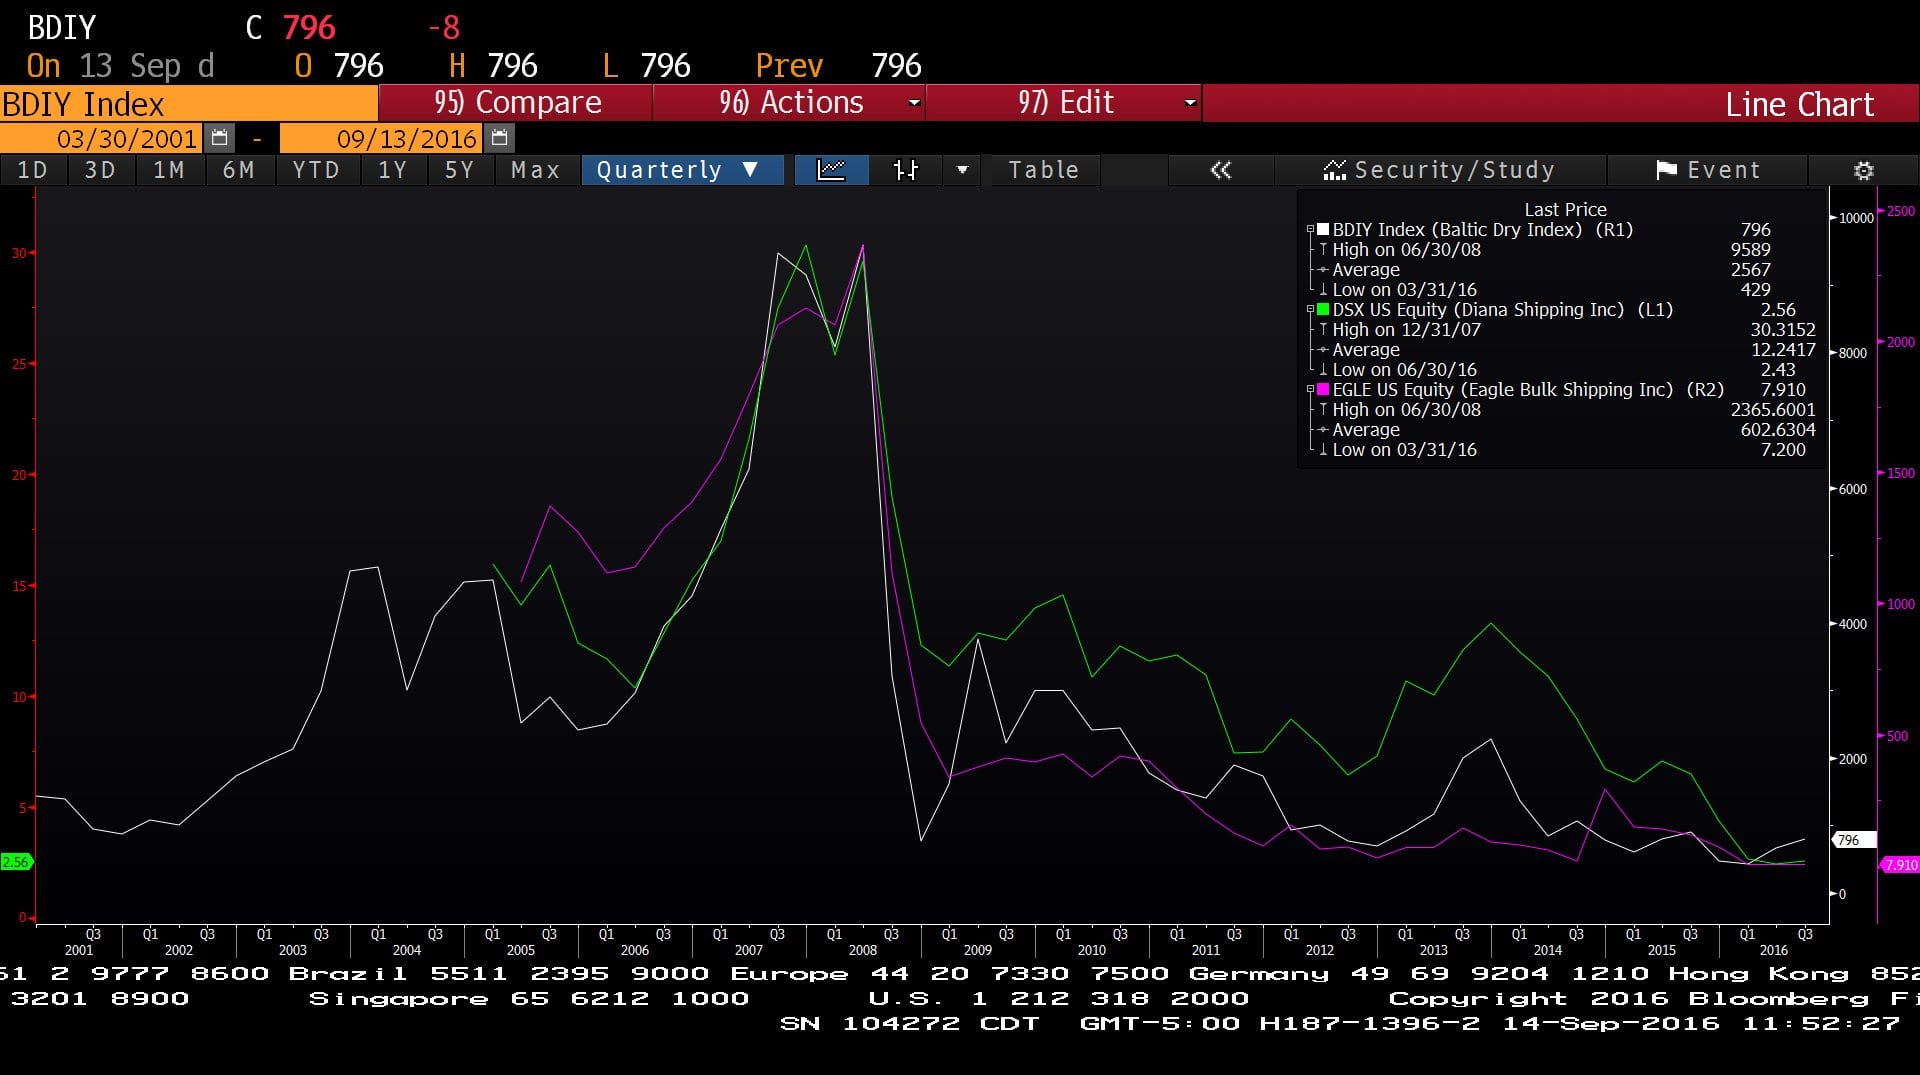Collapse the EGLE US Equity legend group
Screen dimensions: 1920x1075
[1310, 390]
